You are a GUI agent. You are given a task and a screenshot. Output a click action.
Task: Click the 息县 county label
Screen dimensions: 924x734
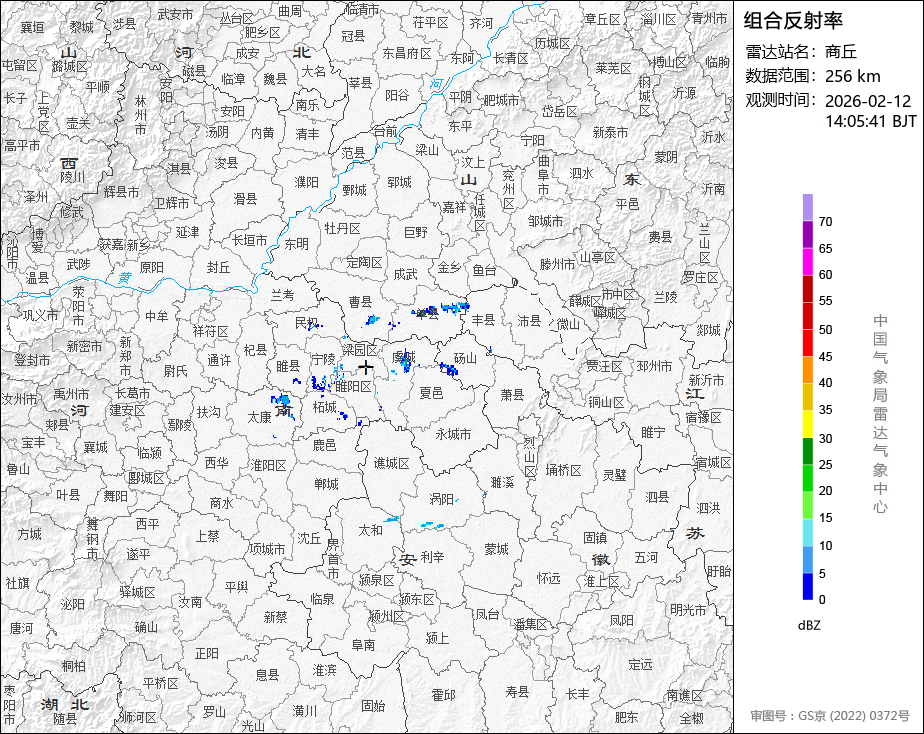click(x=267, y=674)
